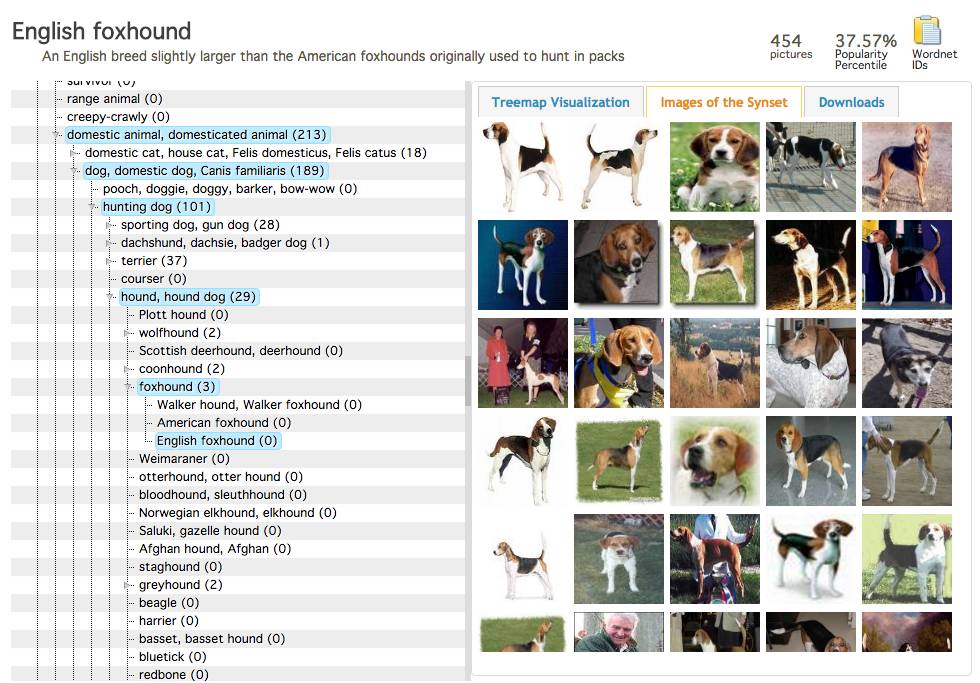This screenshot has height=683, width=980.
Task: Open the Wordnet IDs notepad icon
Action: click(x=927, y=31)
